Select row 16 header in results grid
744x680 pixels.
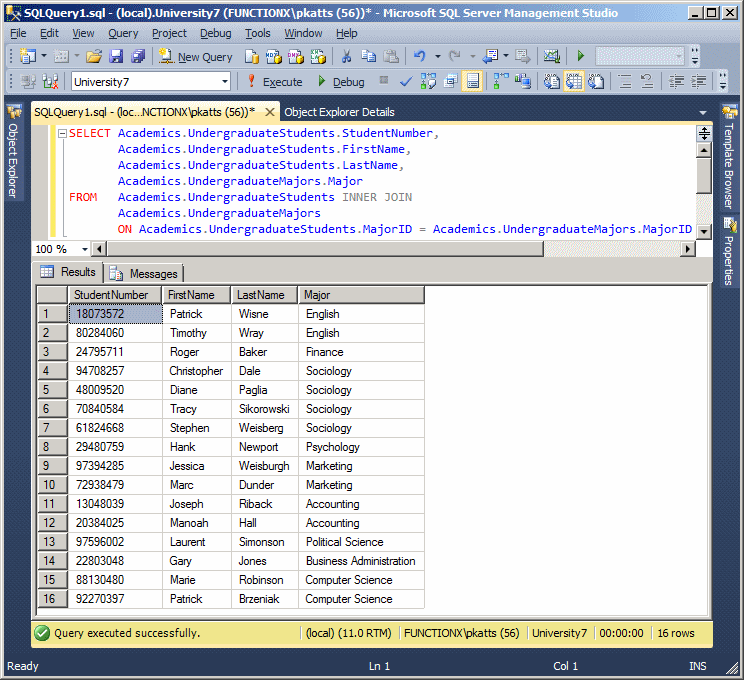point(52,599)
